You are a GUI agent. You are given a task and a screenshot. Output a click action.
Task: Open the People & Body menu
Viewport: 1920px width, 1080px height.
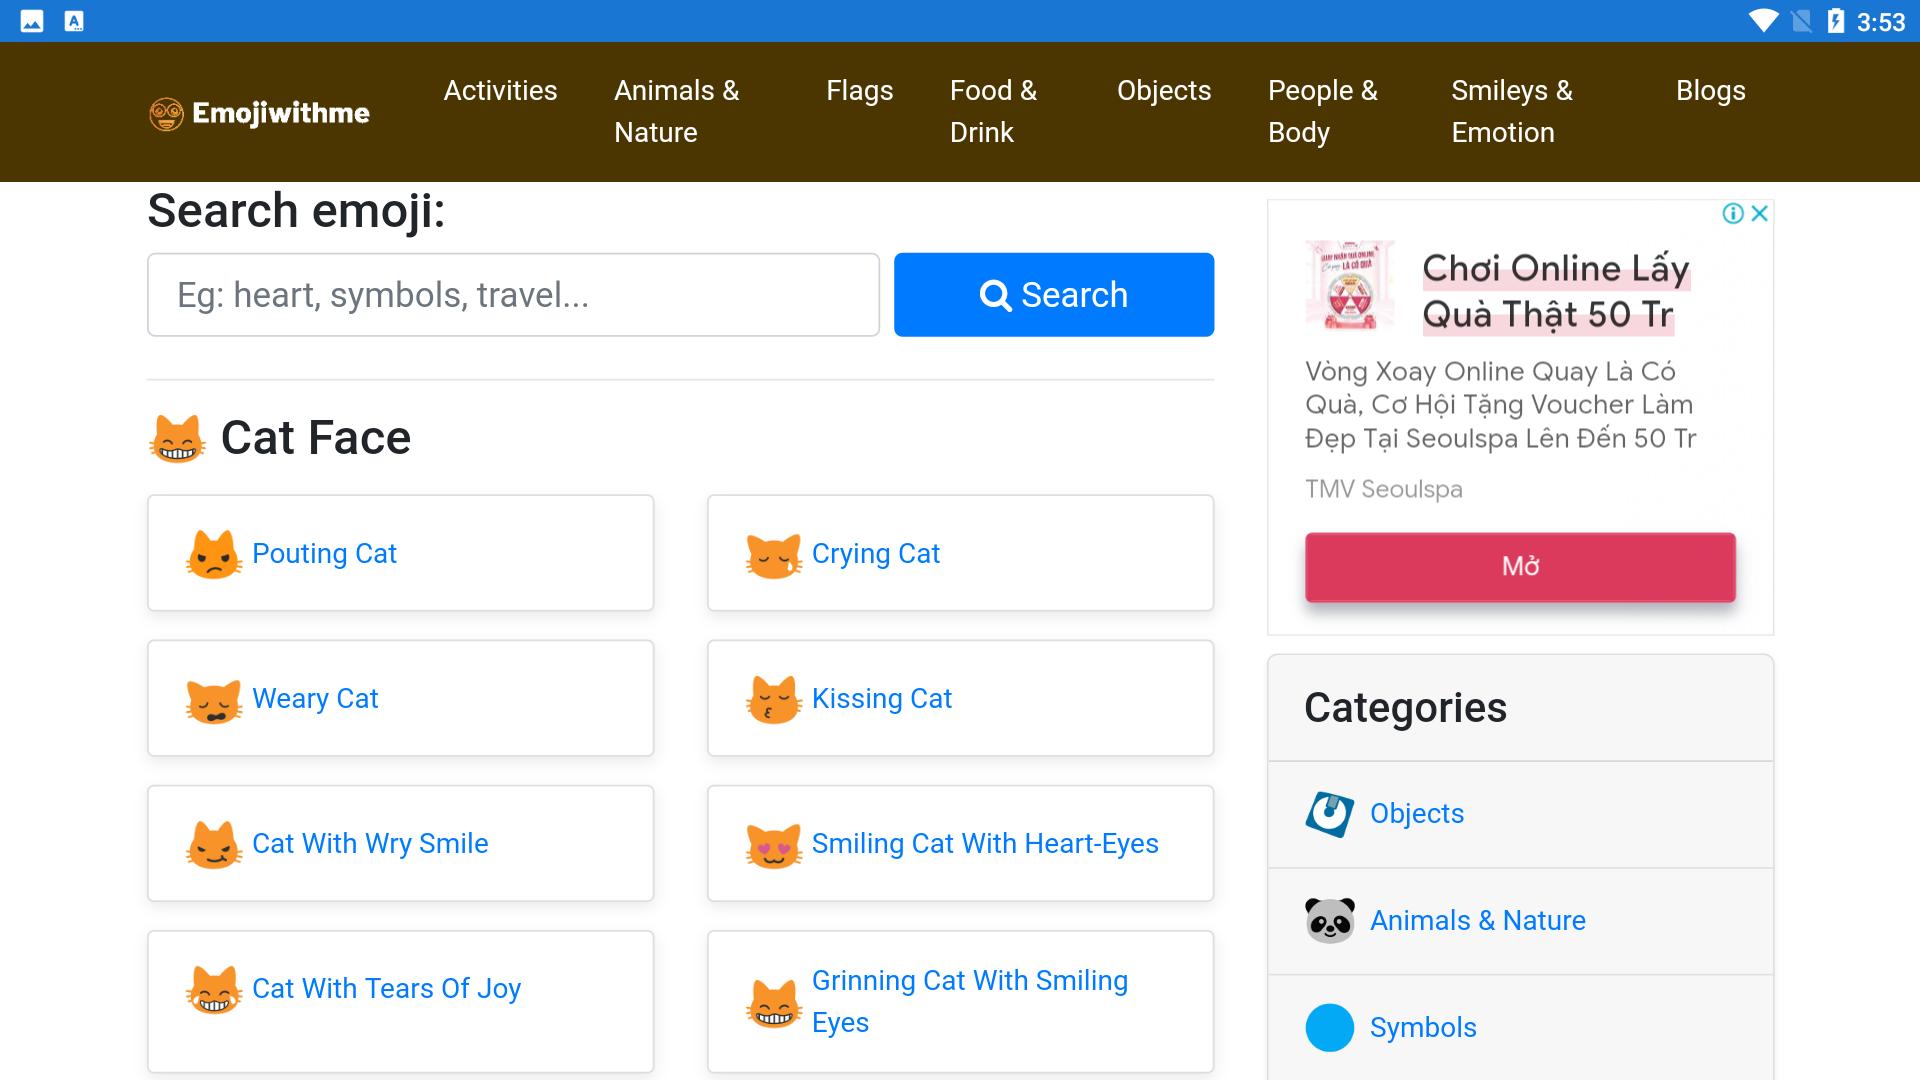pyautogui.click(x=1323, y=112)
